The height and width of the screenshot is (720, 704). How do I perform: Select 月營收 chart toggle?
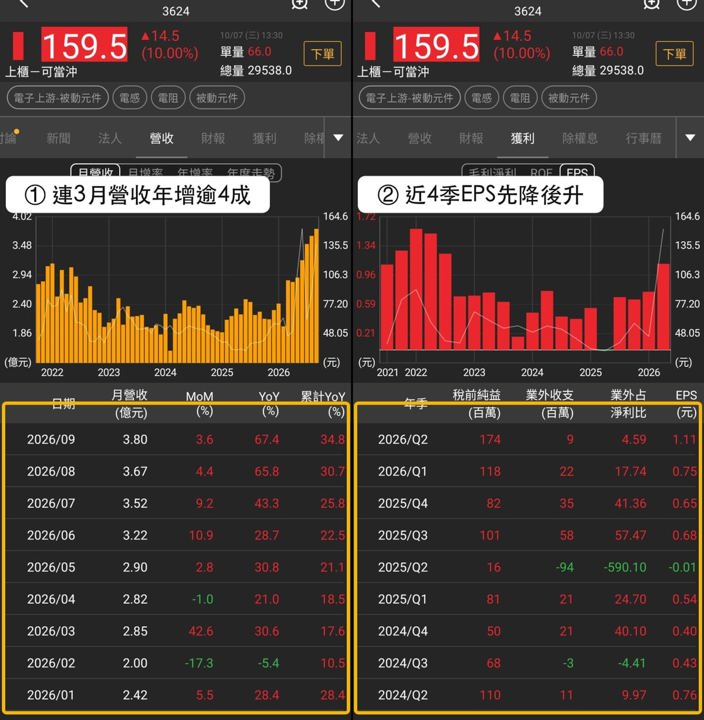tap(96, 171)
